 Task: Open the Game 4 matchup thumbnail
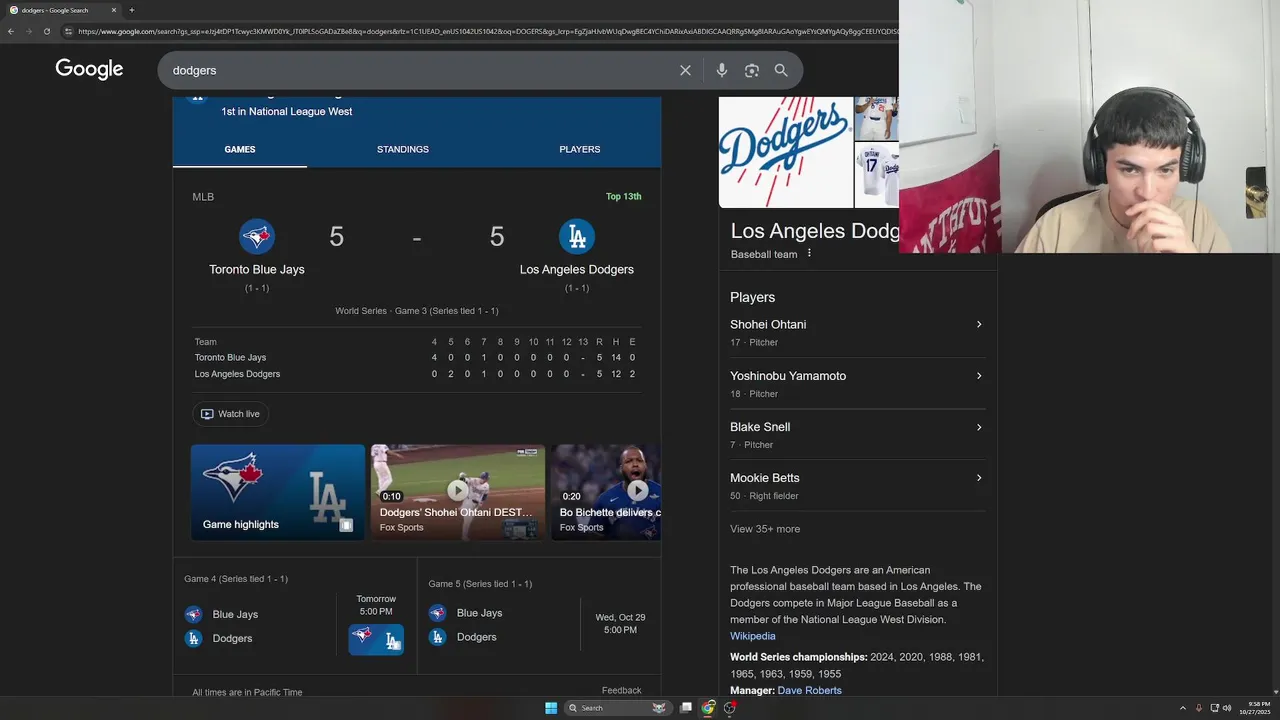tap(376, 639)
